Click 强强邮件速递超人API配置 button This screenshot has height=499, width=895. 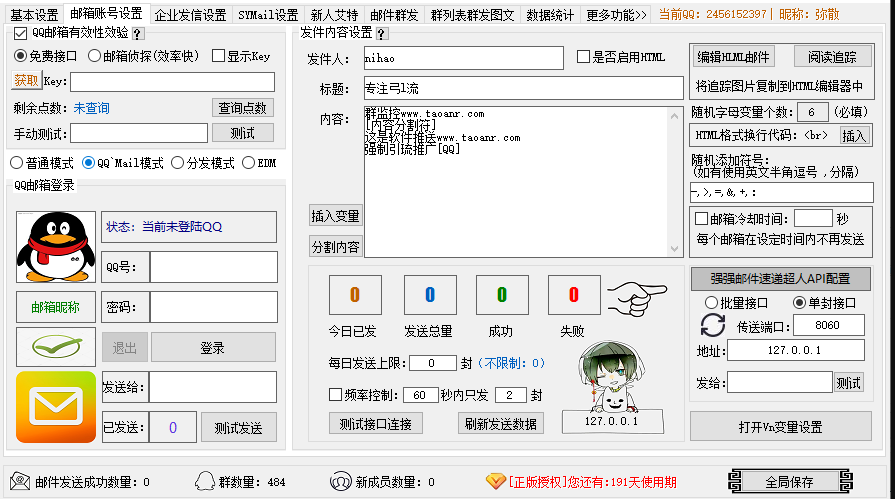[780, 279]
